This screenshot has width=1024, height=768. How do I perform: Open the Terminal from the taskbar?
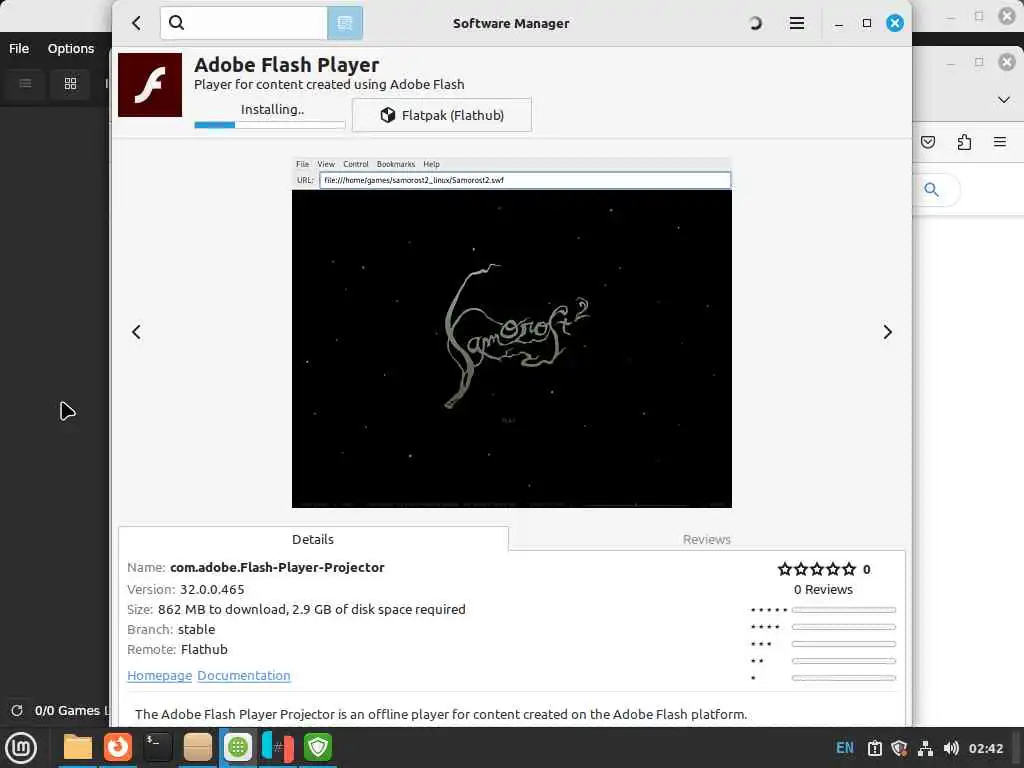coord(157,747)
